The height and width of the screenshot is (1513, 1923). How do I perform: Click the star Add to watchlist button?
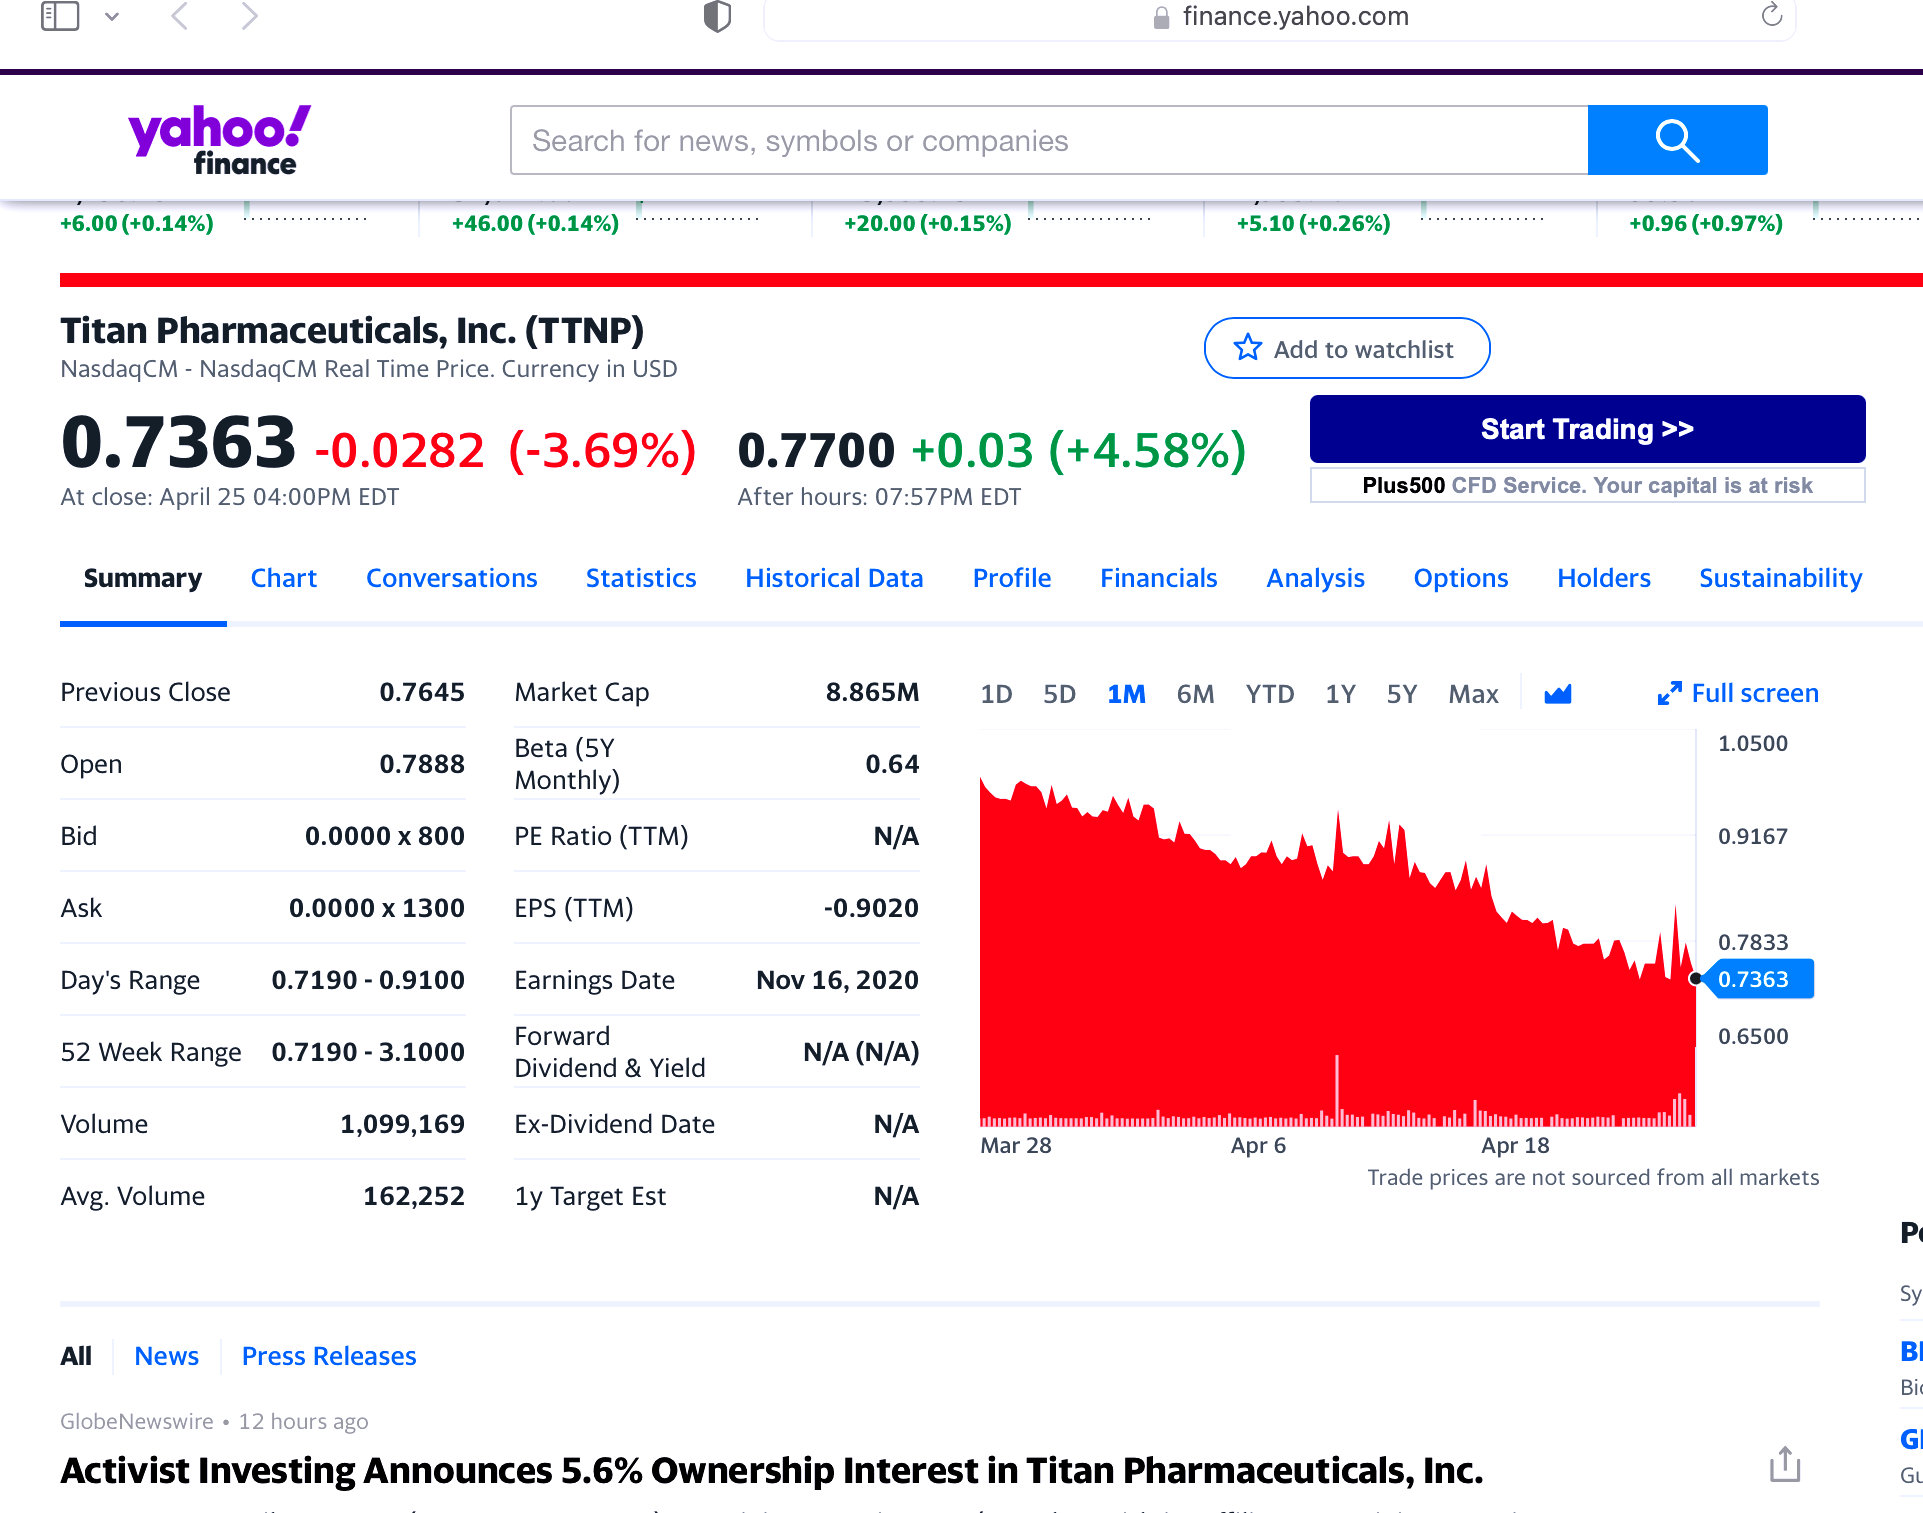click(1346, 349)
